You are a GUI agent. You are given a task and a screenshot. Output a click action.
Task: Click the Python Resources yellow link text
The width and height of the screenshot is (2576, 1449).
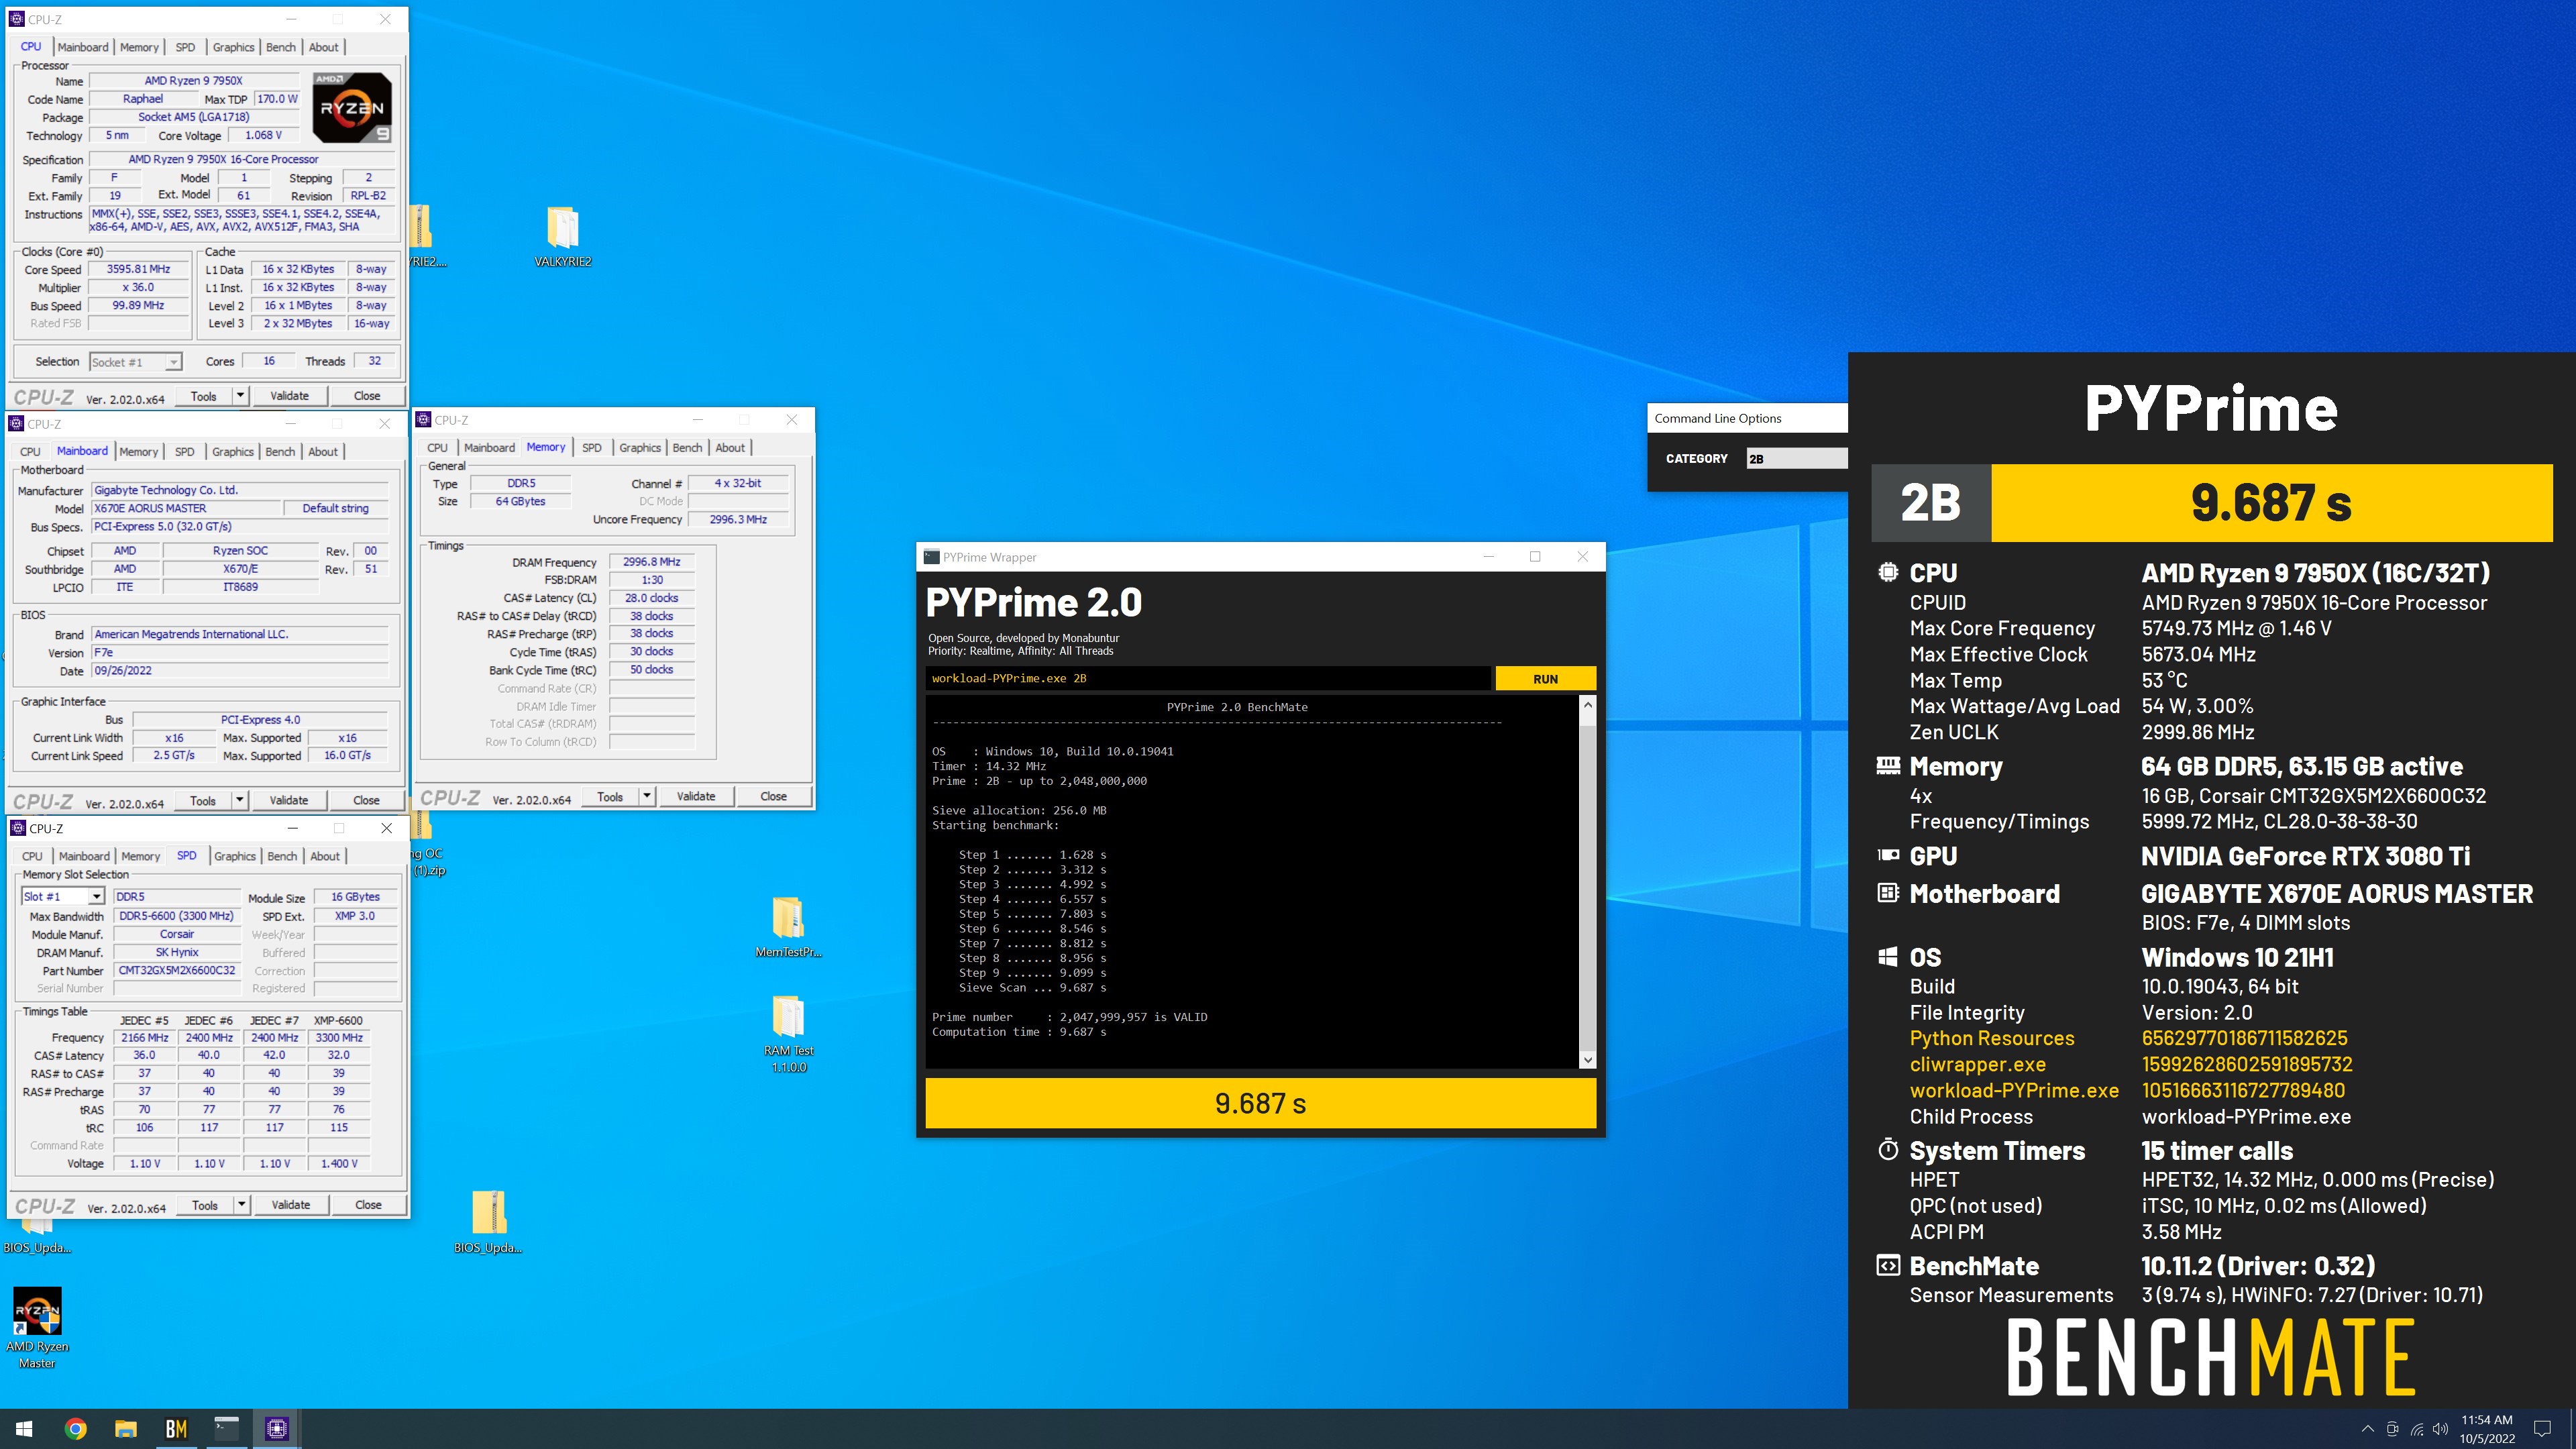pyautogui.click(x=1991, y=1038)
